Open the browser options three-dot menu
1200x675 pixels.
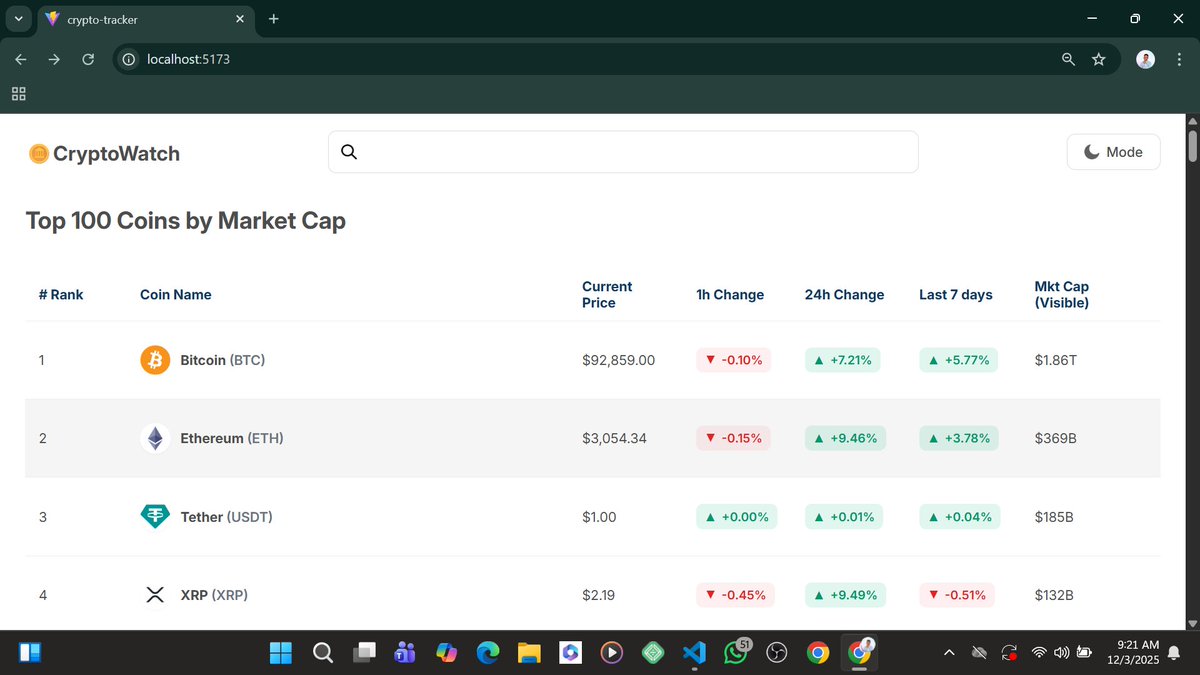[1178, 59]
